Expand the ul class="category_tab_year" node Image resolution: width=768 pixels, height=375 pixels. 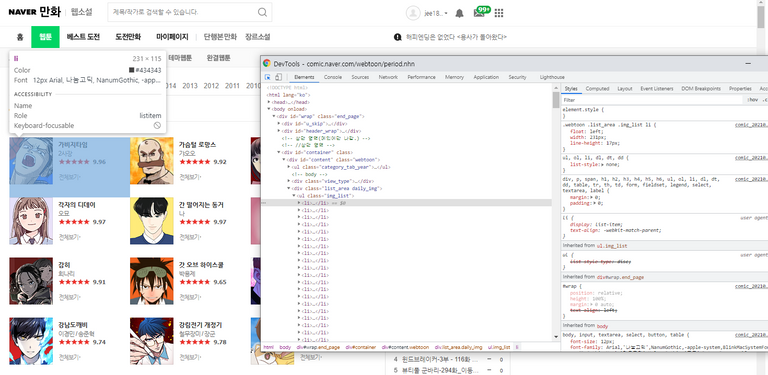pos(288,167)
